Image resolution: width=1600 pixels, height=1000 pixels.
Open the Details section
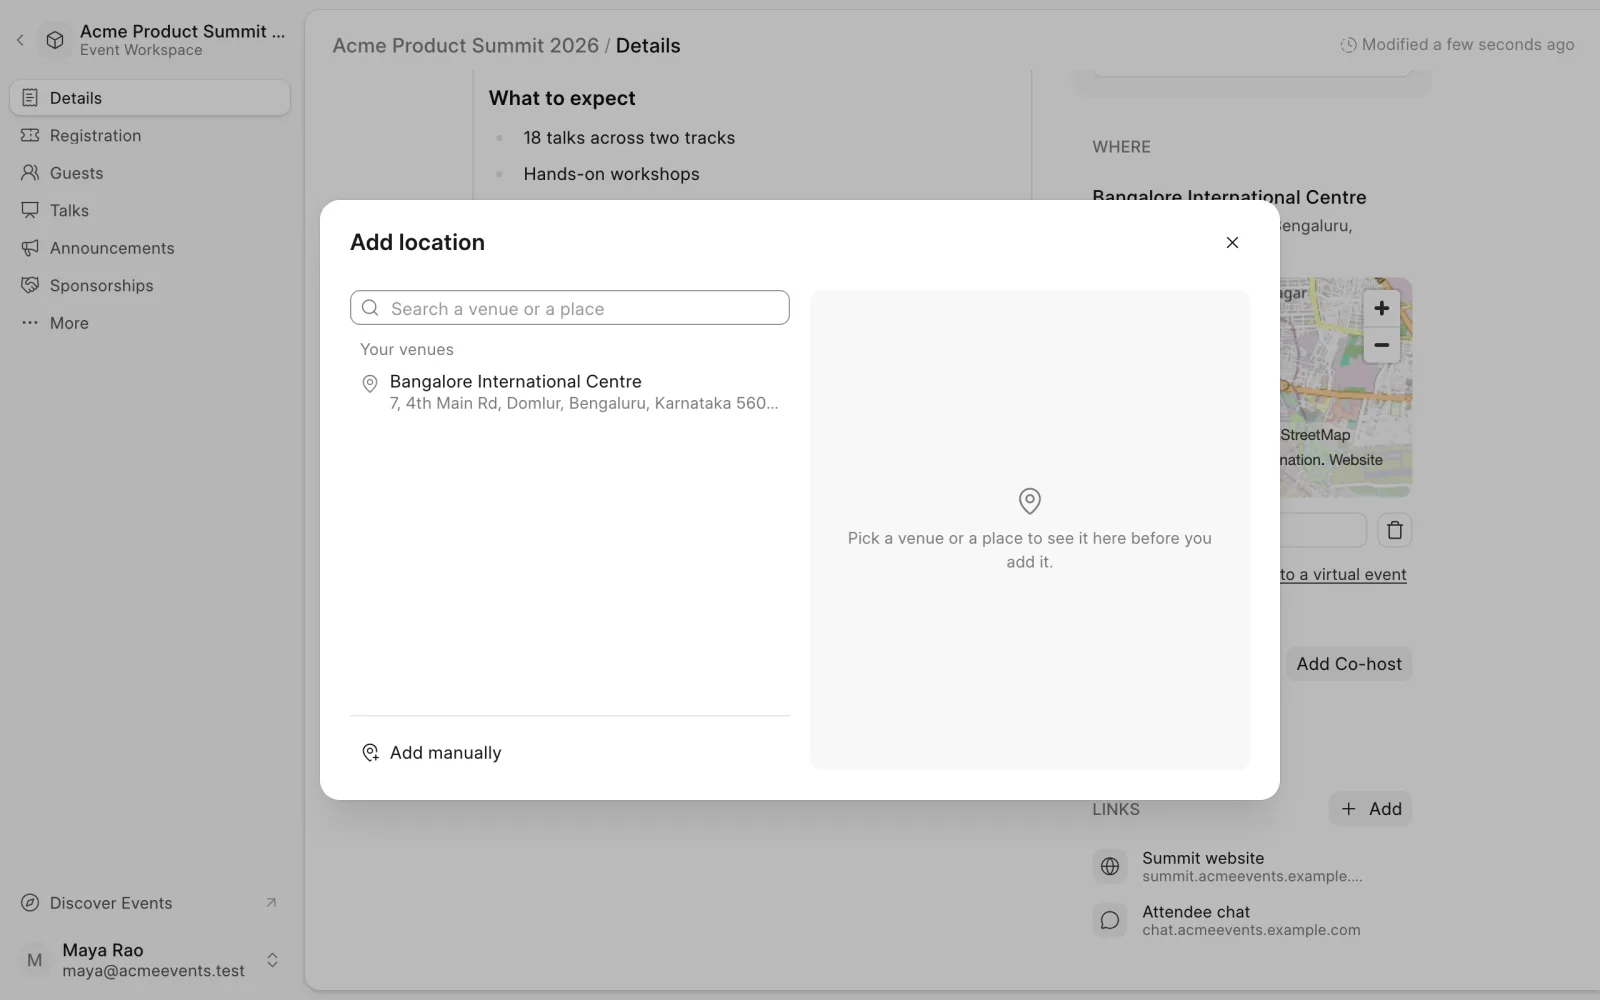pyautogui.click(x=150, y=98)
